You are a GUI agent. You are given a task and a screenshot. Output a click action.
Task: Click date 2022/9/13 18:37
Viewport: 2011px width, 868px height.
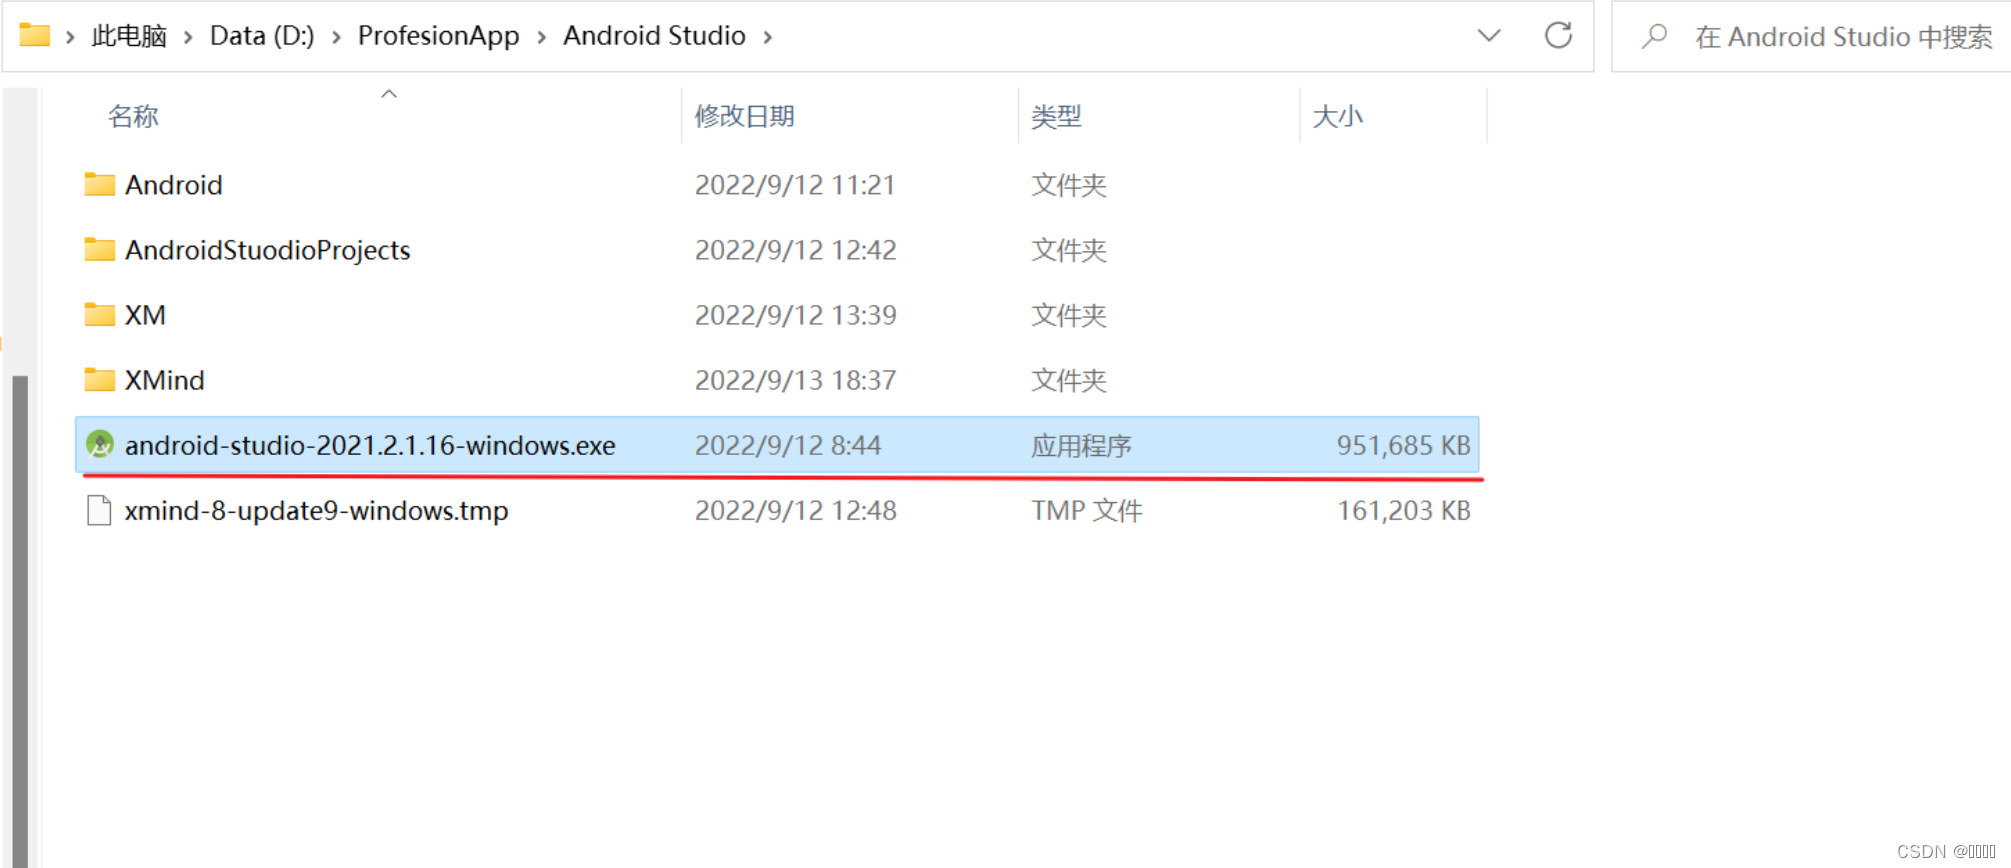pyautogui.click(x=796, y=381)
